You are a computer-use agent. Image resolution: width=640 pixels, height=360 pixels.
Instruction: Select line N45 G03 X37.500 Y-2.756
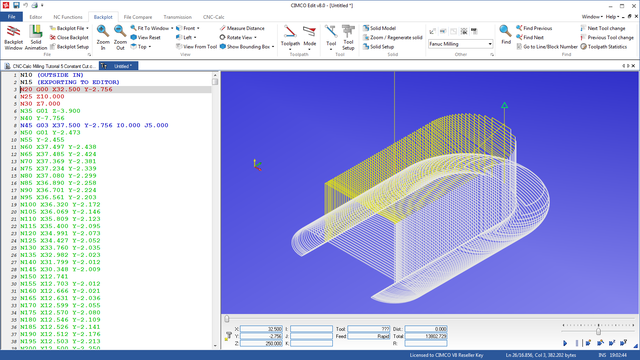coord(94,125)
